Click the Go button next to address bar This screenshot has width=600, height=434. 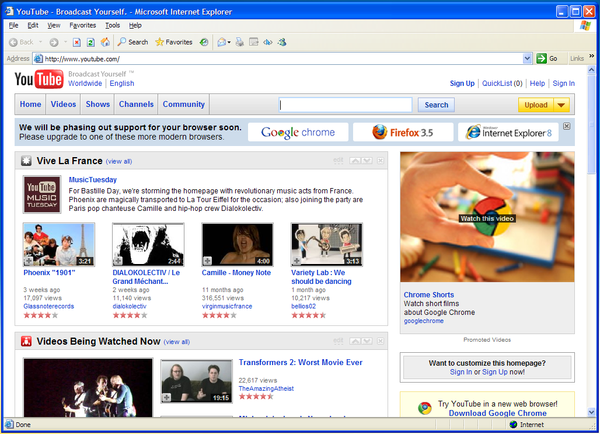[547, 59]
